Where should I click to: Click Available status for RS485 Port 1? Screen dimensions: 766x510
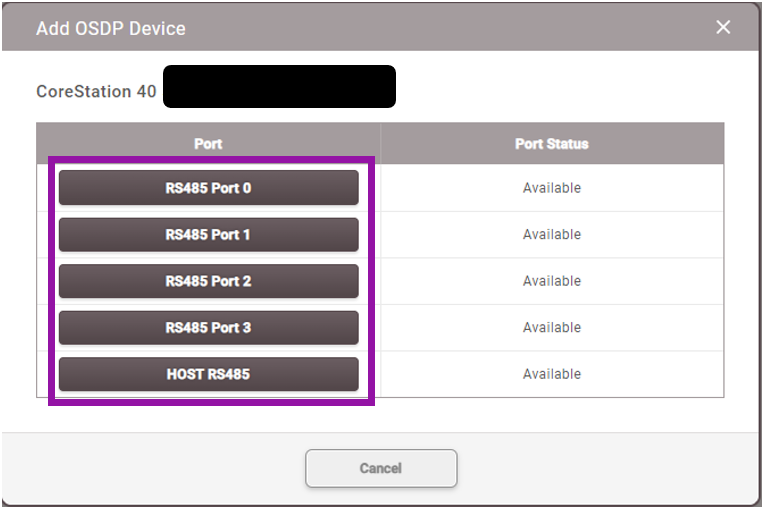552,235
